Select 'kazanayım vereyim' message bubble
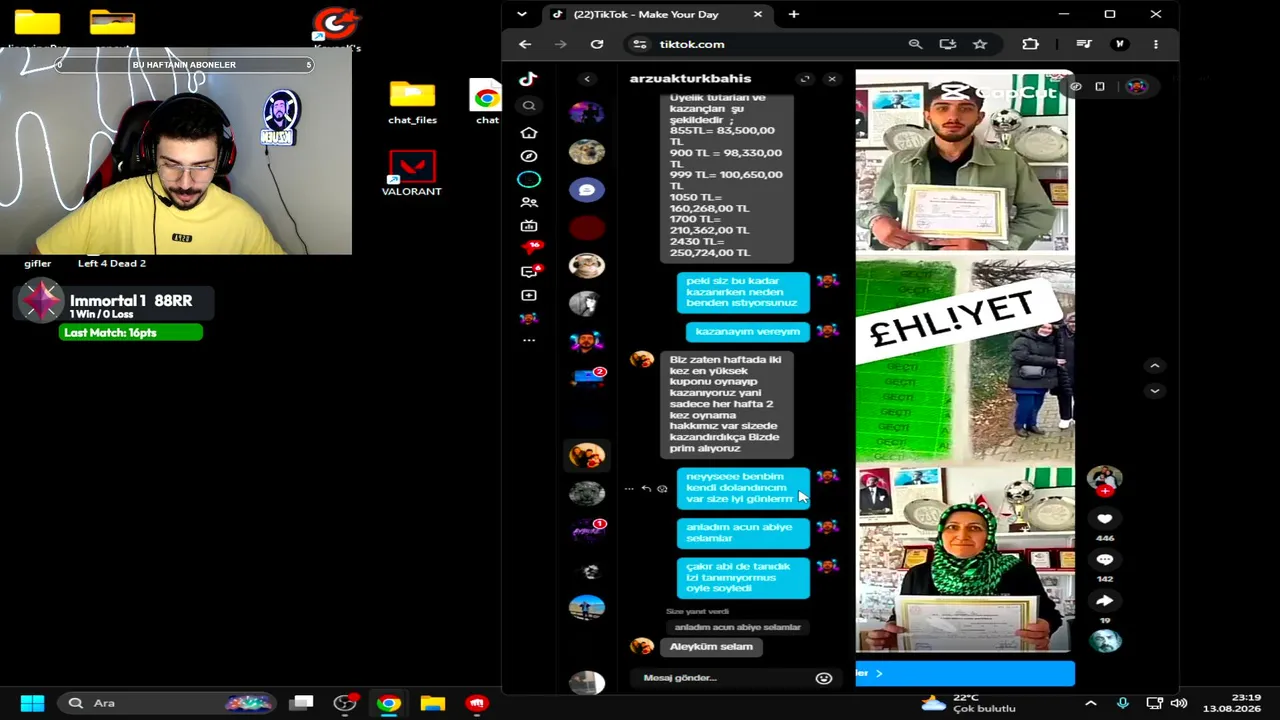The height and width of the screenshot is (720, 1280). click(748, 331)
